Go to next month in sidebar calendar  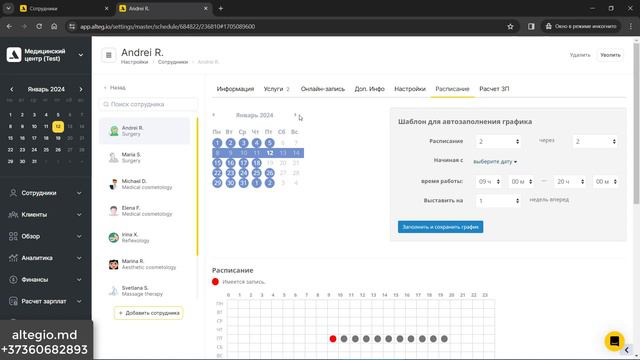tap(81, 89)
